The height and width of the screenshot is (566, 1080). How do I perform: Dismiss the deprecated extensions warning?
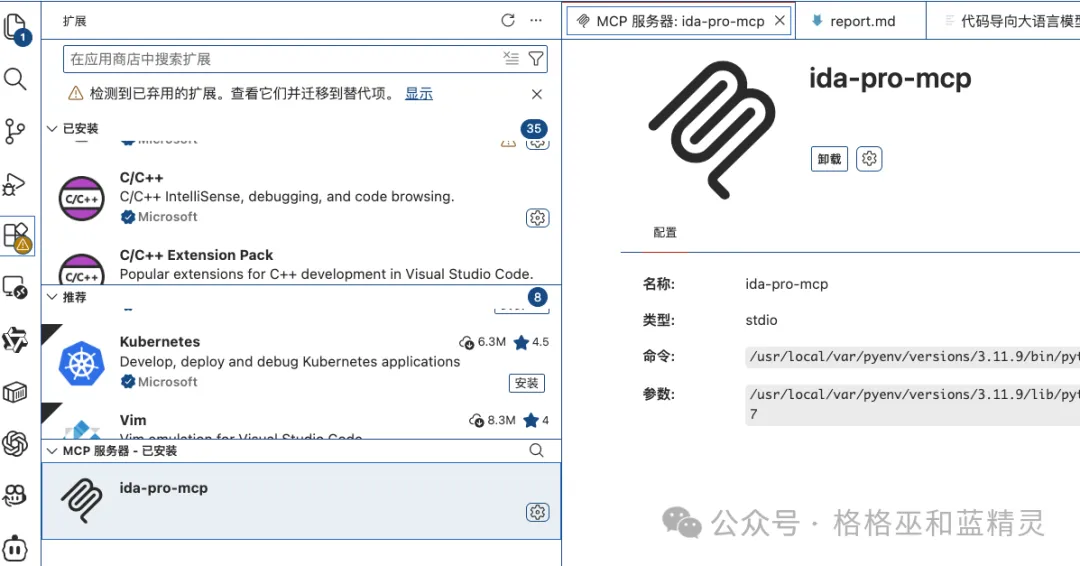(537, 94)
